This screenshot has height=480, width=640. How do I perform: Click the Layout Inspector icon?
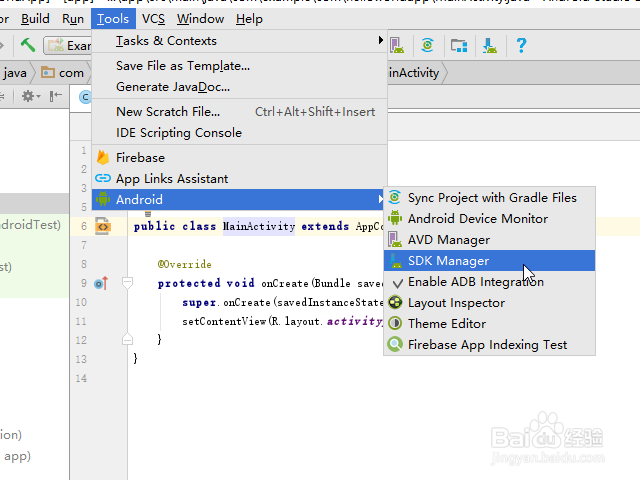pyautogui.click(x=395, y=302)
